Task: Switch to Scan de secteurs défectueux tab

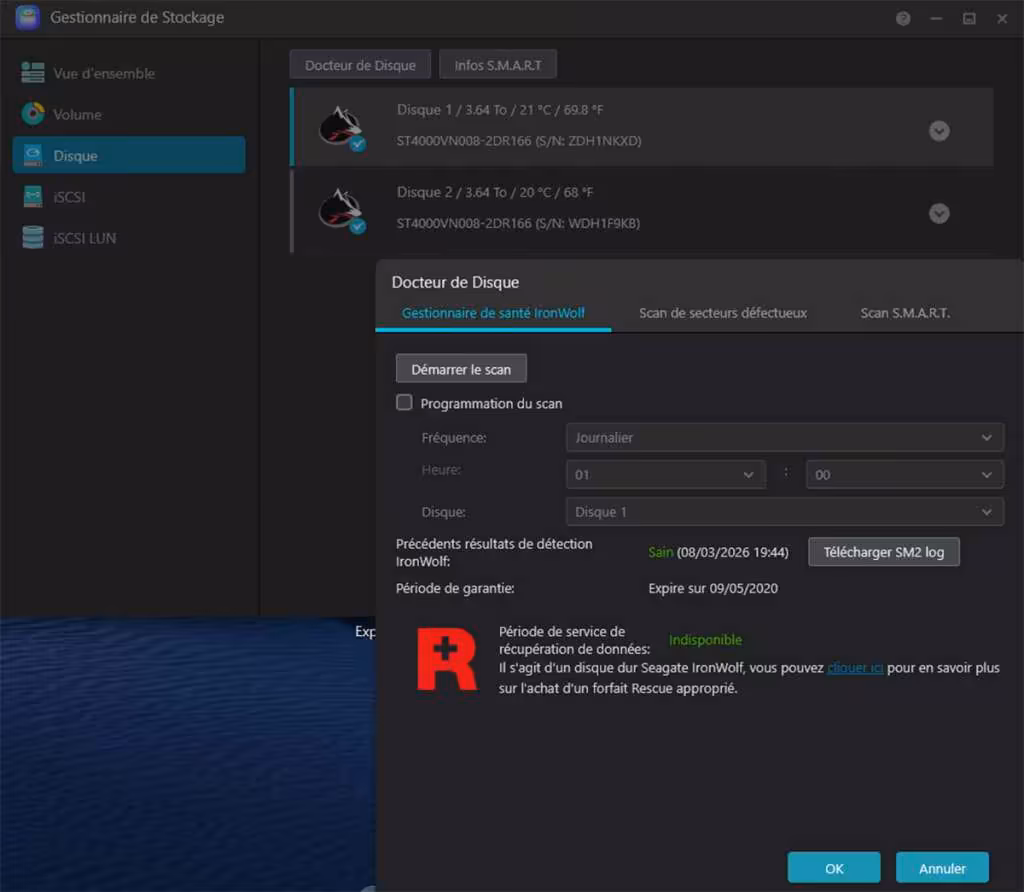Action: tap(723, 313)
